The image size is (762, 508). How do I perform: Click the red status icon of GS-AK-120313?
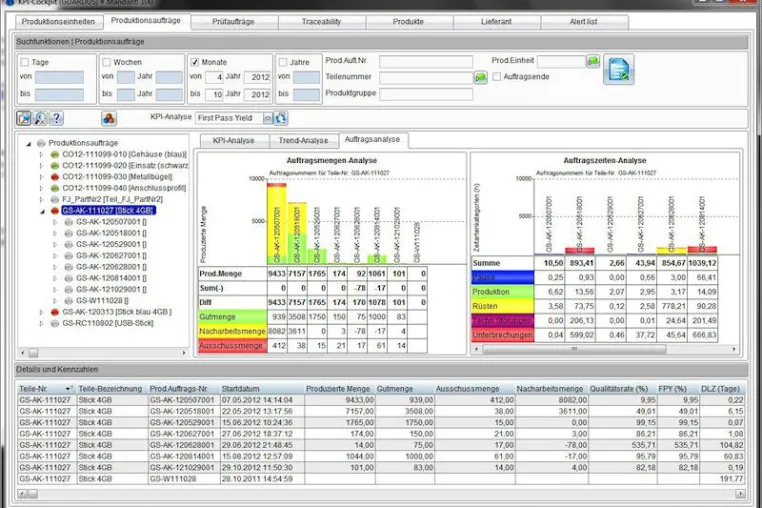(x=55, y=312)
